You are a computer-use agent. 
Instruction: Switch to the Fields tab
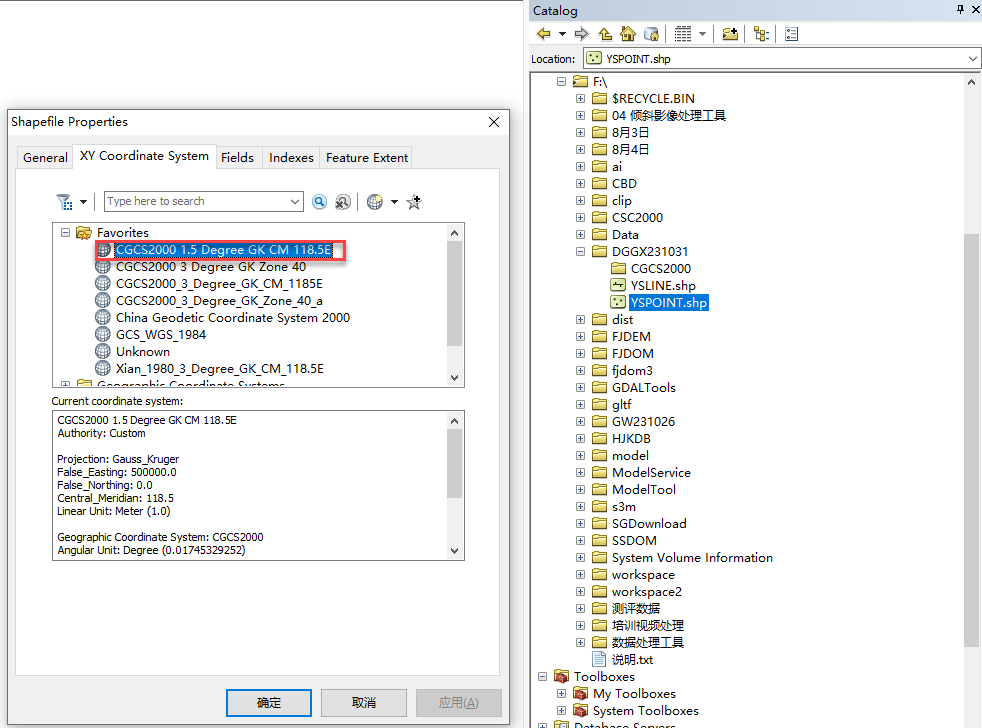point(237,158)
